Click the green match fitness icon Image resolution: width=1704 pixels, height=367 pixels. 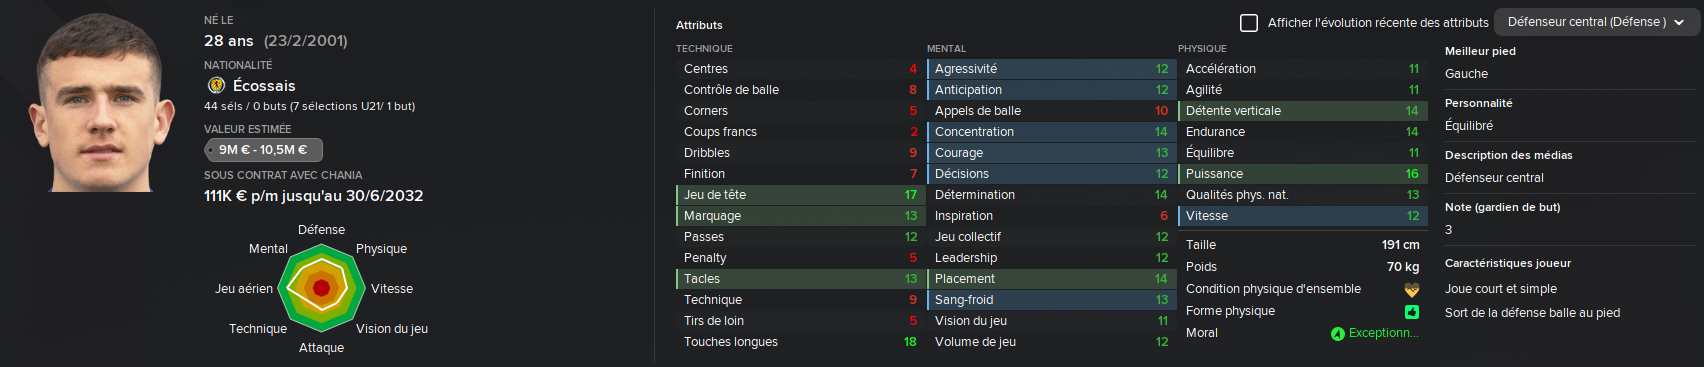(x=1411, y=312)
